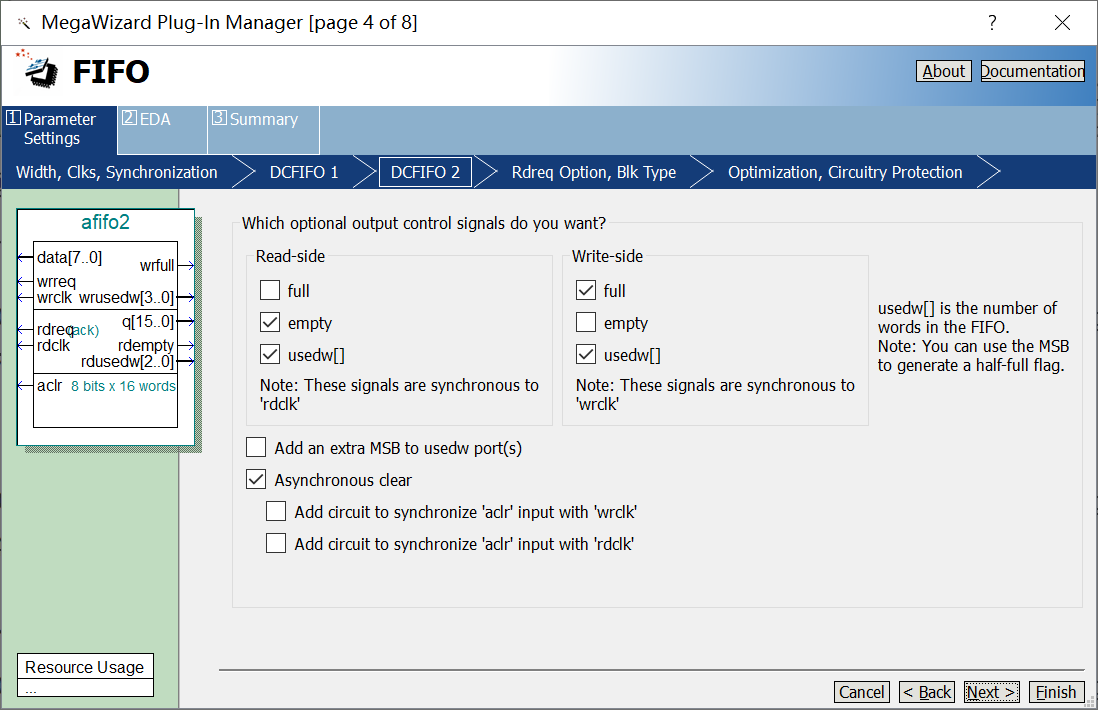1098x710 pixels.
Task: Click the rdempty port label
Action: pos(146,345)
